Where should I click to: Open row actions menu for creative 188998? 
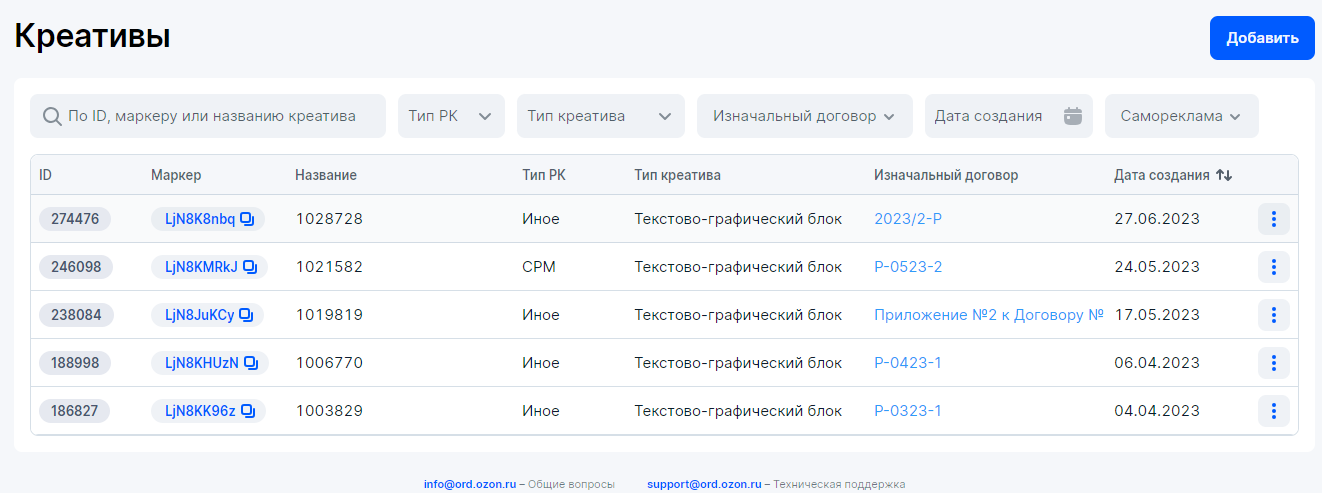[1273, 363]
